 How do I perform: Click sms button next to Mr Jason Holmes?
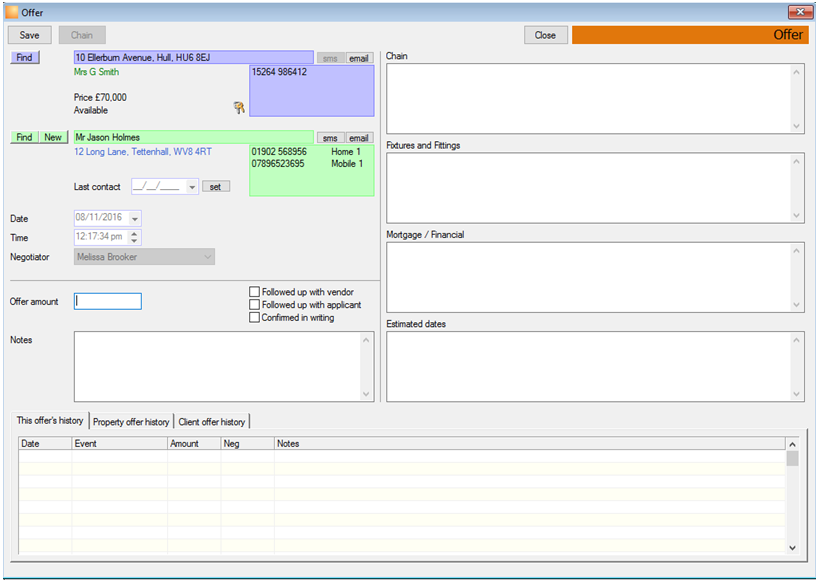click(x=330, y=138)
